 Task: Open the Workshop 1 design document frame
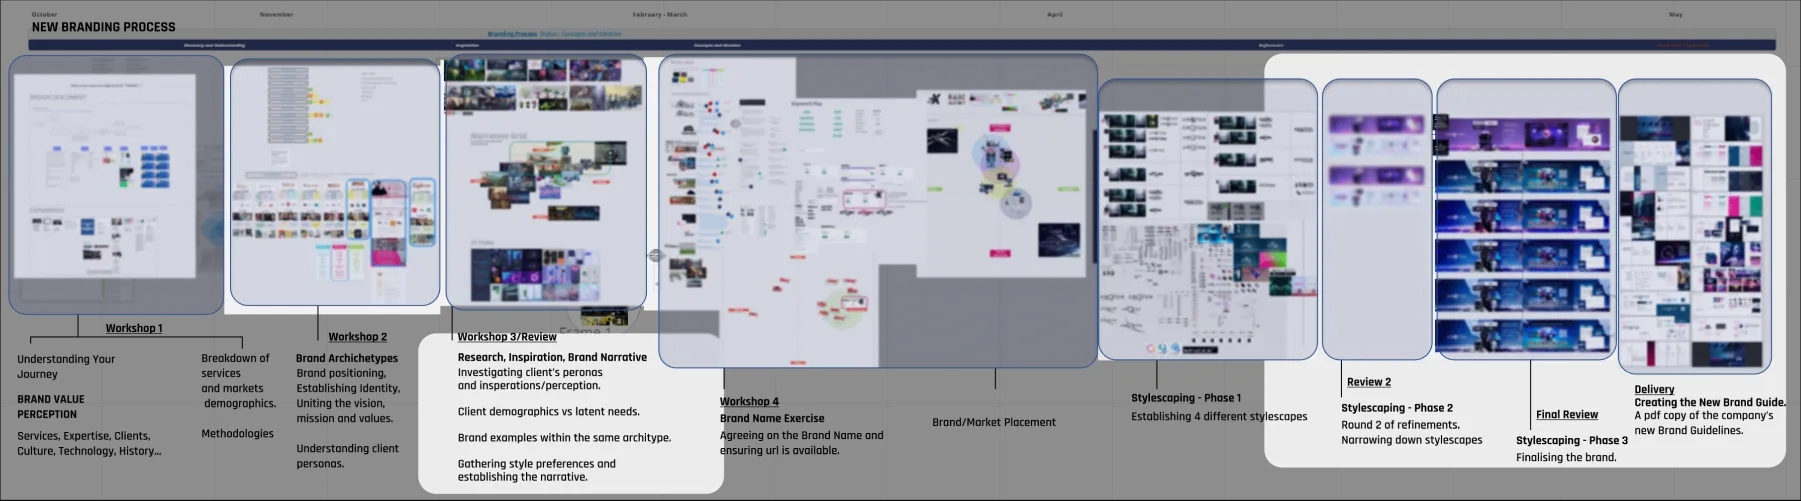click(116, 184)
